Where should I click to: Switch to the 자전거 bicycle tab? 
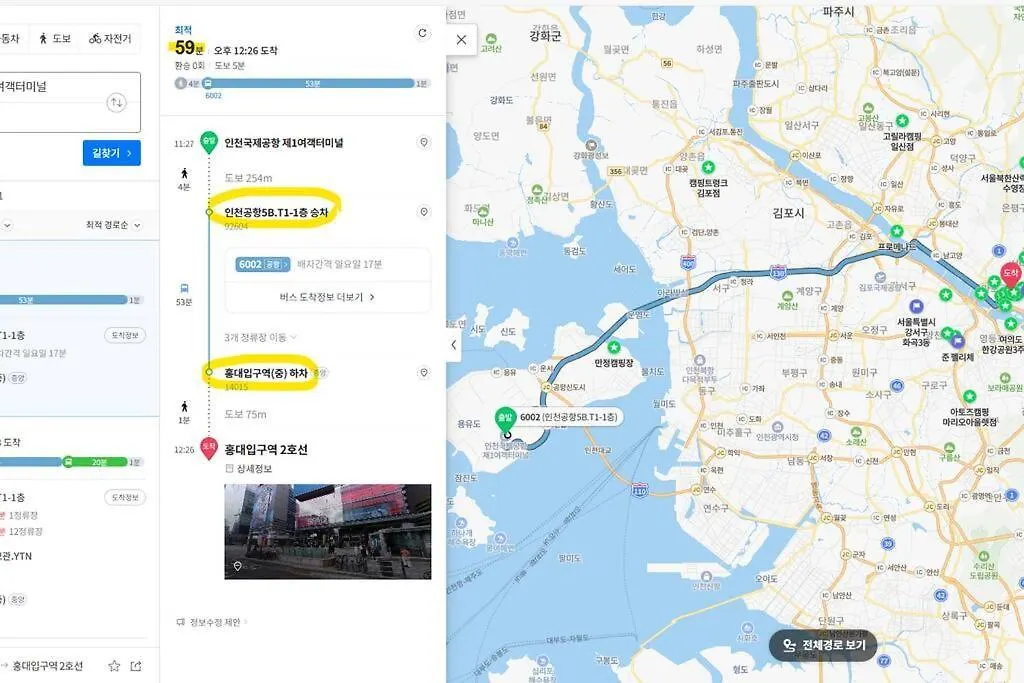110,39
